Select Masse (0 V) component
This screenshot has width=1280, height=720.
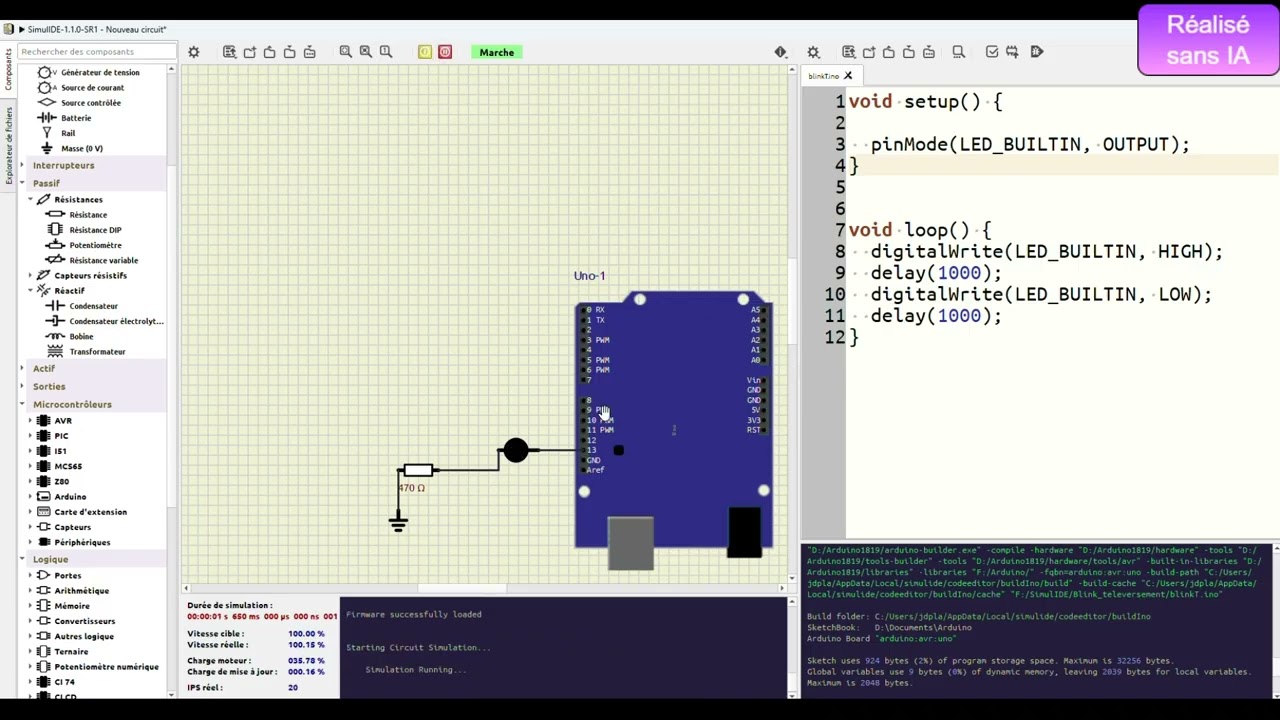pos(82,148)
